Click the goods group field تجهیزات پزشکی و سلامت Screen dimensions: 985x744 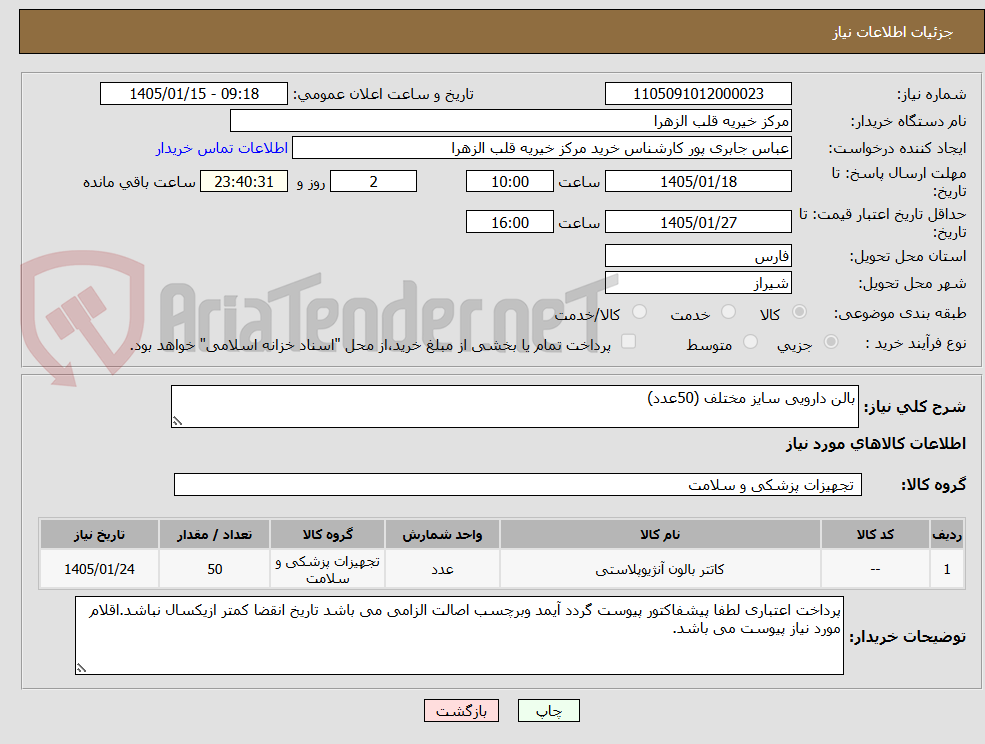(x=518, y=484)
